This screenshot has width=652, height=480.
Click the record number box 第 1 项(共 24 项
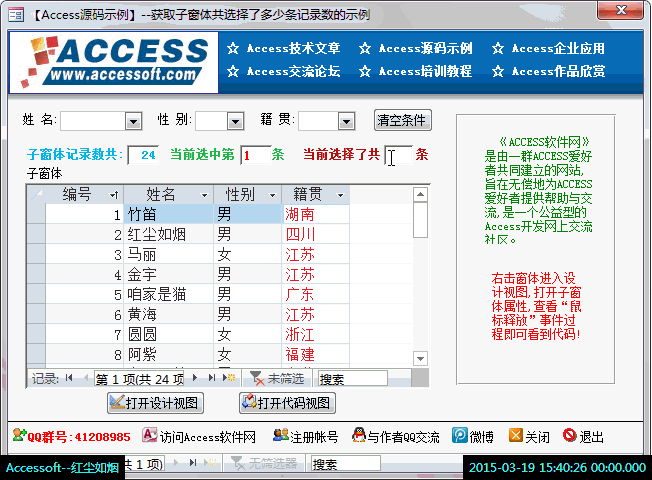tap(139, 379)
